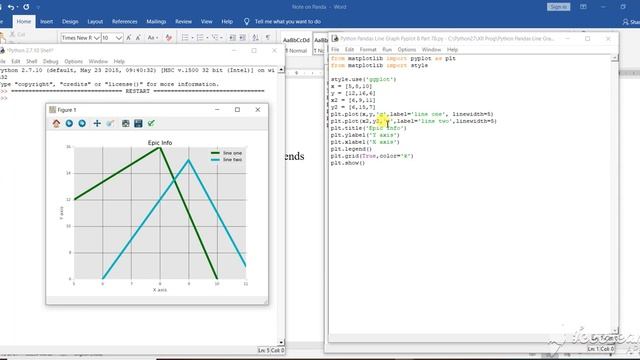Redo action in Word title bar
The height and width of the screenshot is (360, 640).
click(x=26, y=7)
